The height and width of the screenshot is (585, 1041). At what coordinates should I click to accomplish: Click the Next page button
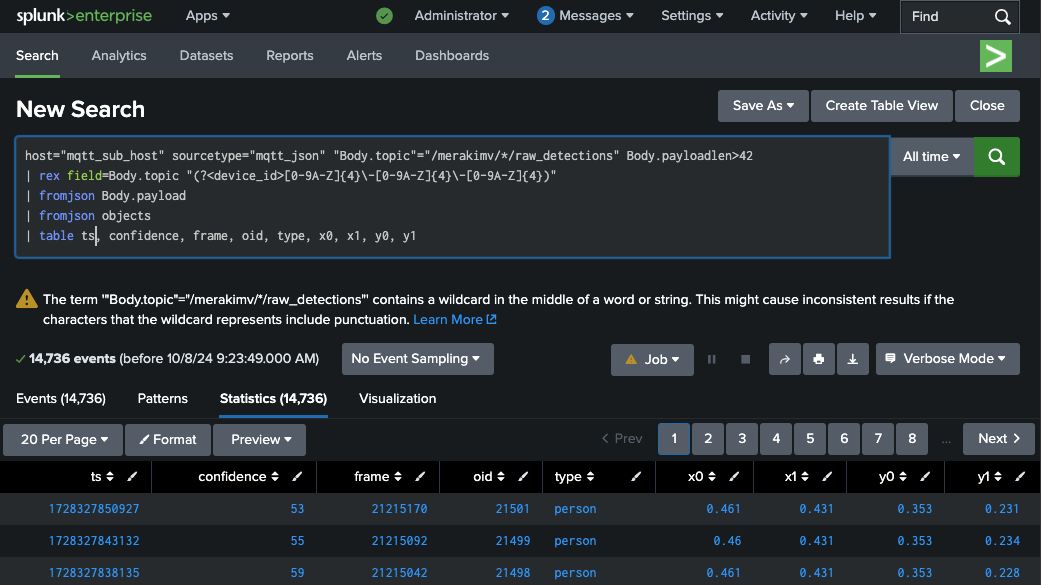point(999,439)
